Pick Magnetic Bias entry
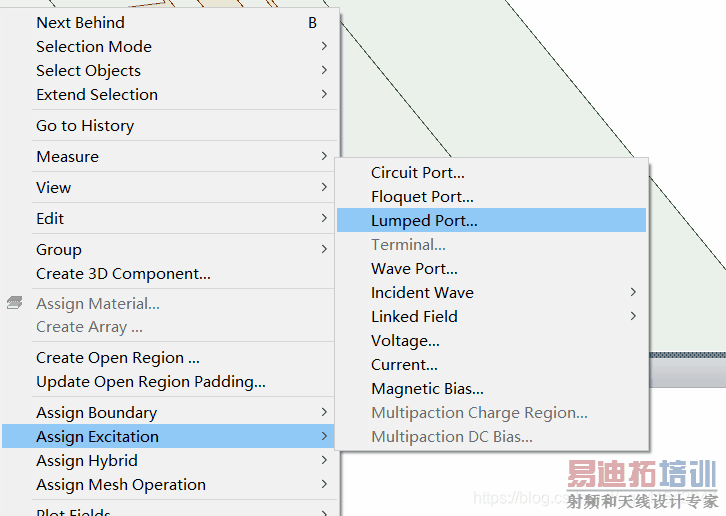Screen dimensions: 726x516 click(427, 389)
